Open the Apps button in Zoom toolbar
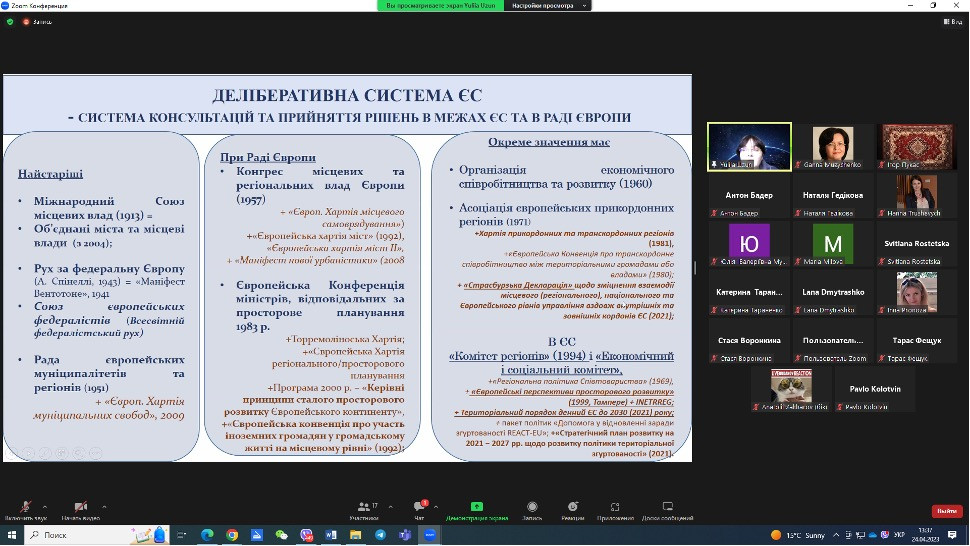 click(615, 509)
